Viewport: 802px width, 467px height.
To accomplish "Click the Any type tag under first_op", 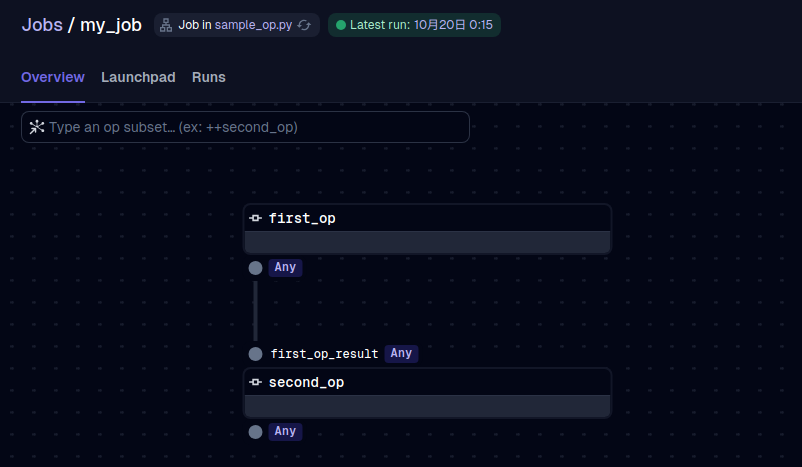I will click(x=285, y=268).
